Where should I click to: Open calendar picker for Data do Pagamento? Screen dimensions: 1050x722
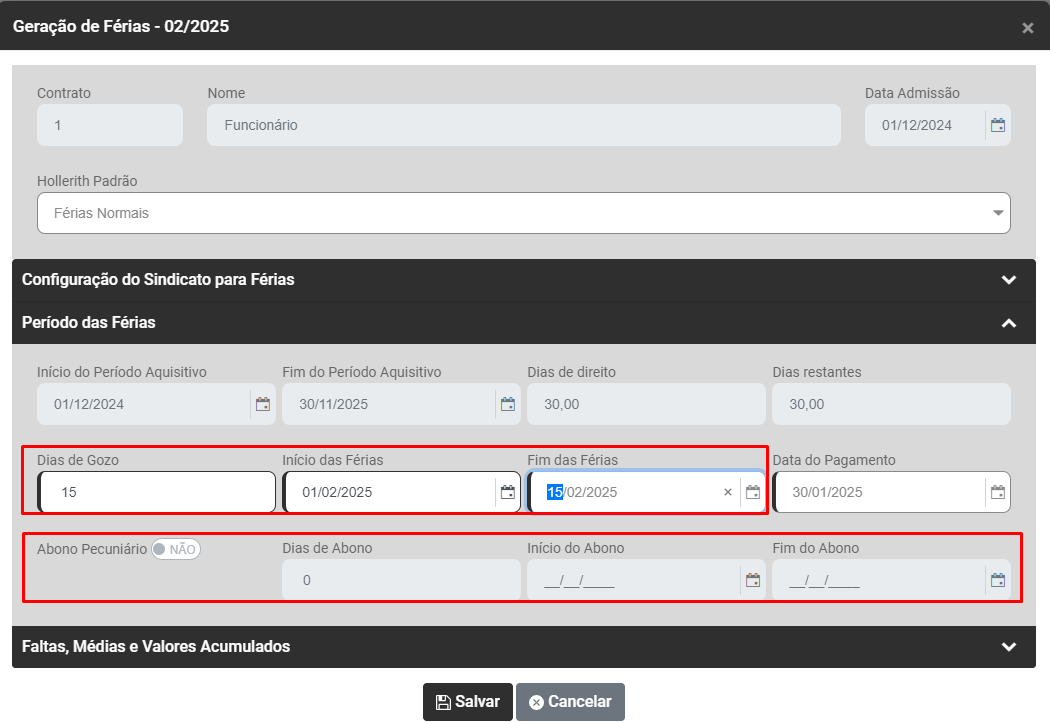(997, 492)
